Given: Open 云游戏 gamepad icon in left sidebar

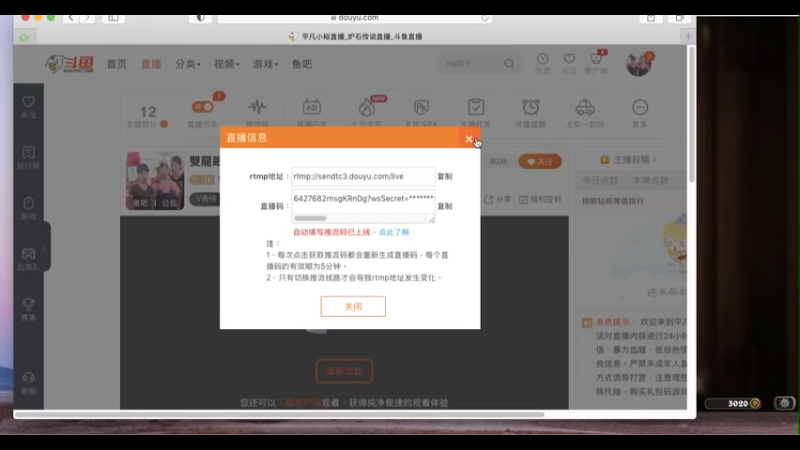Looking at the screenshot, I should pos(29,259).
